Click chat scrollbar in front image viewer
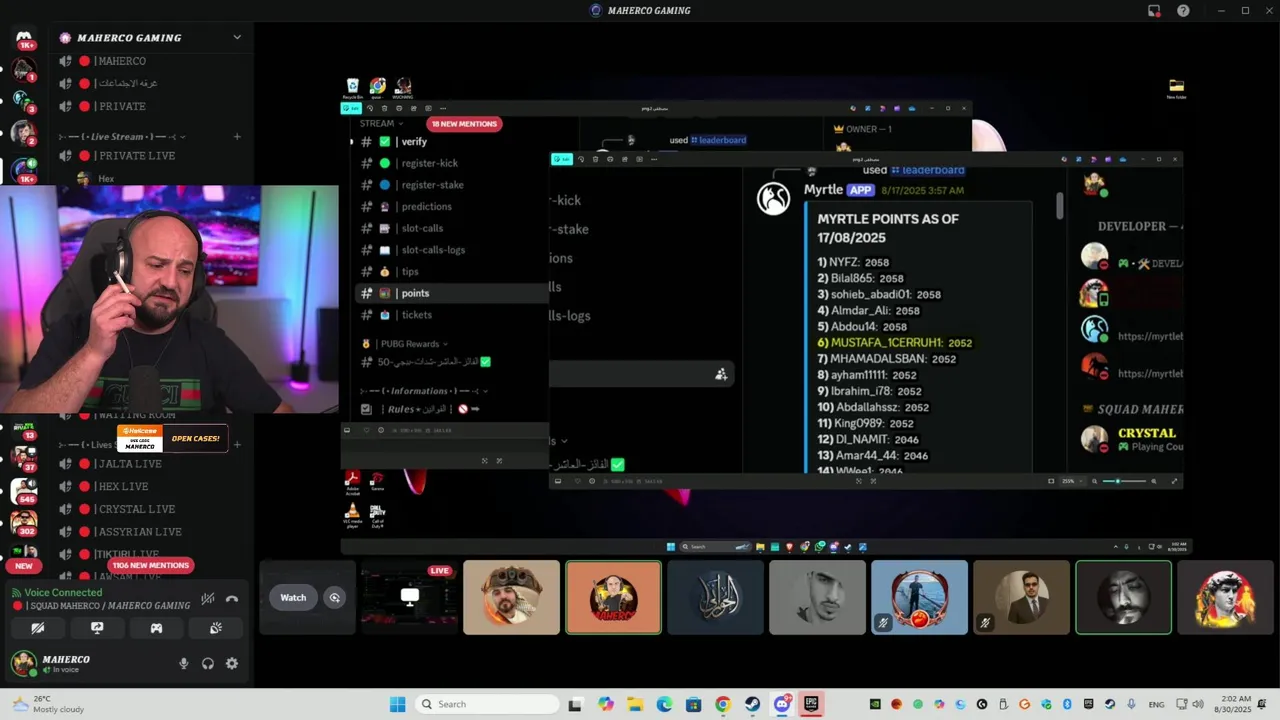Viewport: 1280px width, 720px height. (1059, 205)
